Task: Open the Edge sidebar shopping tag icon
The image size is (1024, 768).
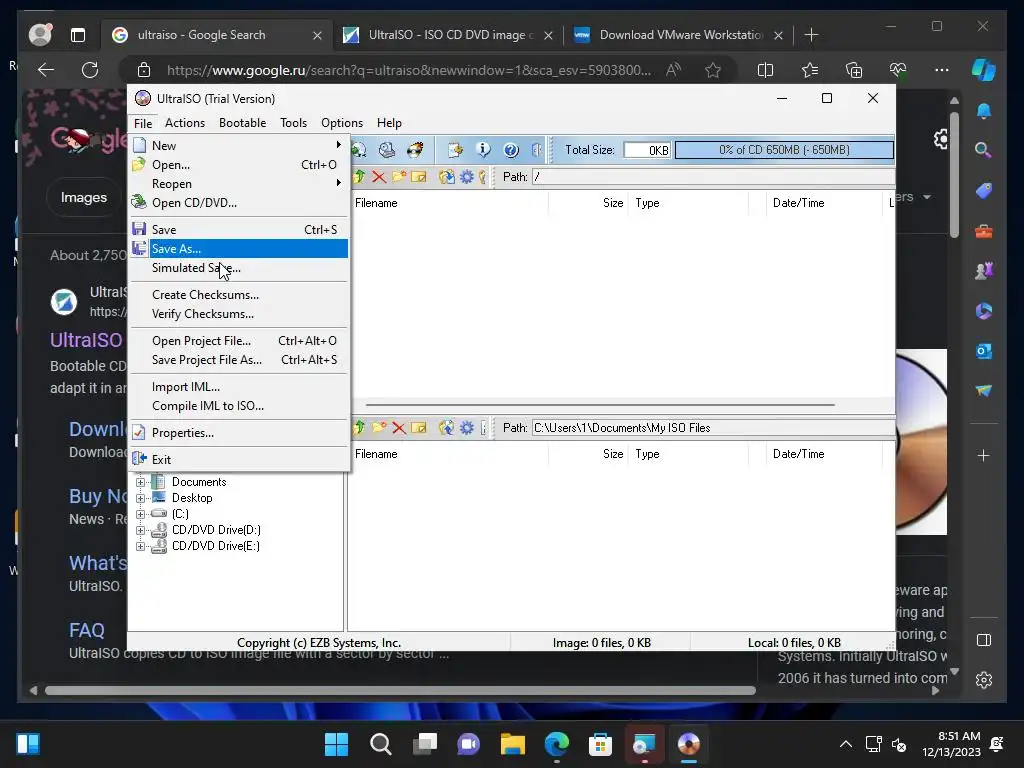Action: [984, 191]
